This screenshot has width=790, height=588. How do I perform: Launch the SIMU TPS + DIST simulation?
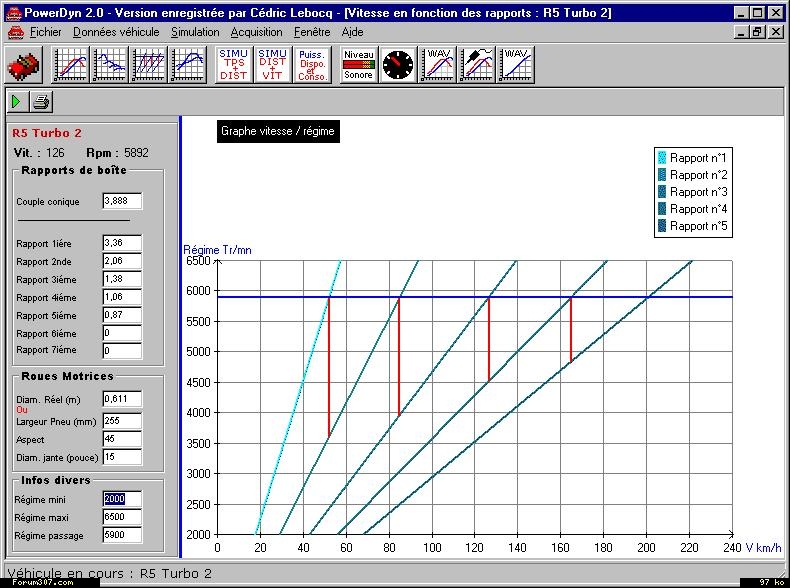pyautogui.click(x=234, y=66)
